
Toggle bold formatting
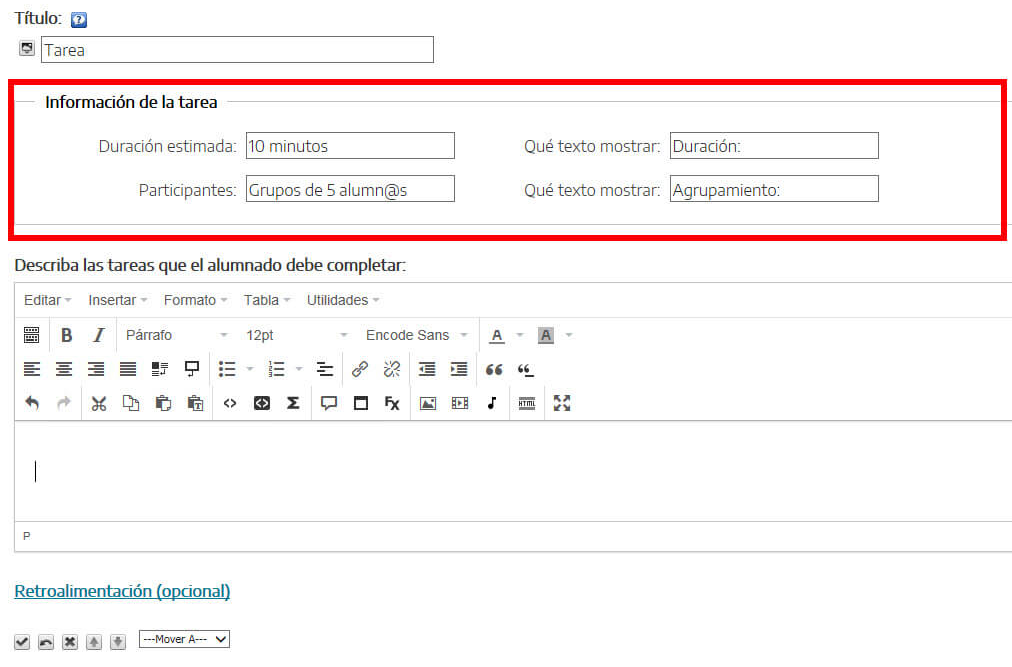click(66, 334)
